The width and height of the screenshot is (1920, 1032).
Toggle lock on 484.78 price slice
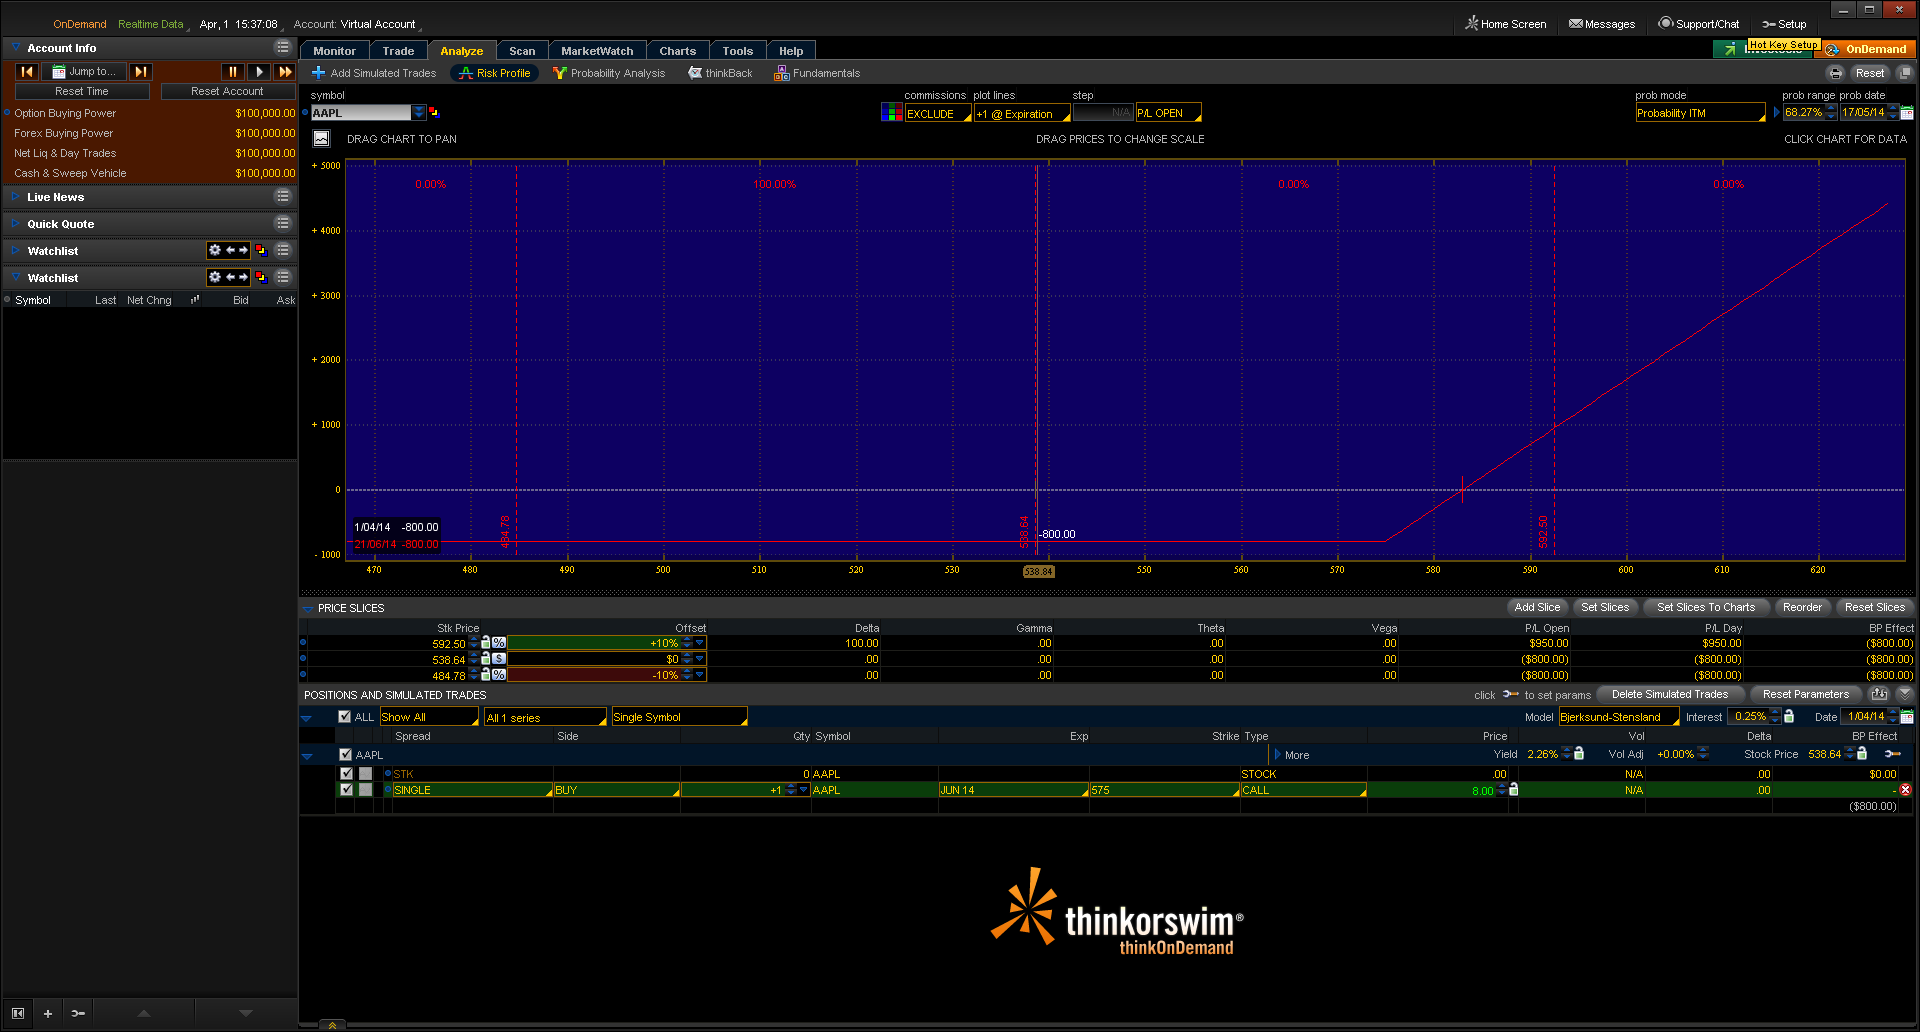(x=486, y=675)
